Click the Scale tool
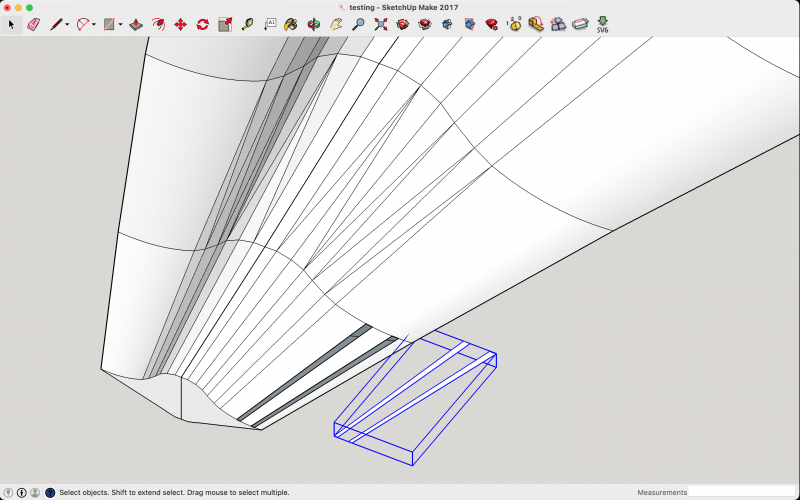The image size is (800, 500). point(224,24)
